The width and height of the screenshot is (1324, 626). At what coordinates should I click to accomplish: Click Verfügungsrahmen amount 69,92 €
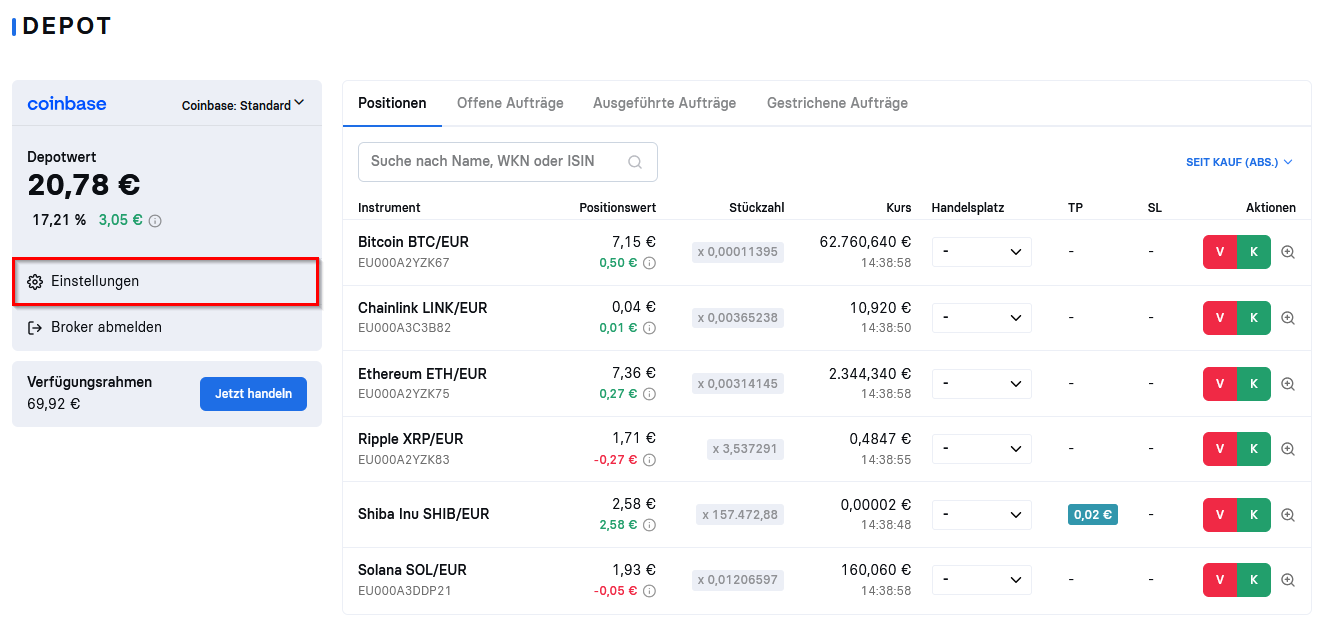click(54, 404)
